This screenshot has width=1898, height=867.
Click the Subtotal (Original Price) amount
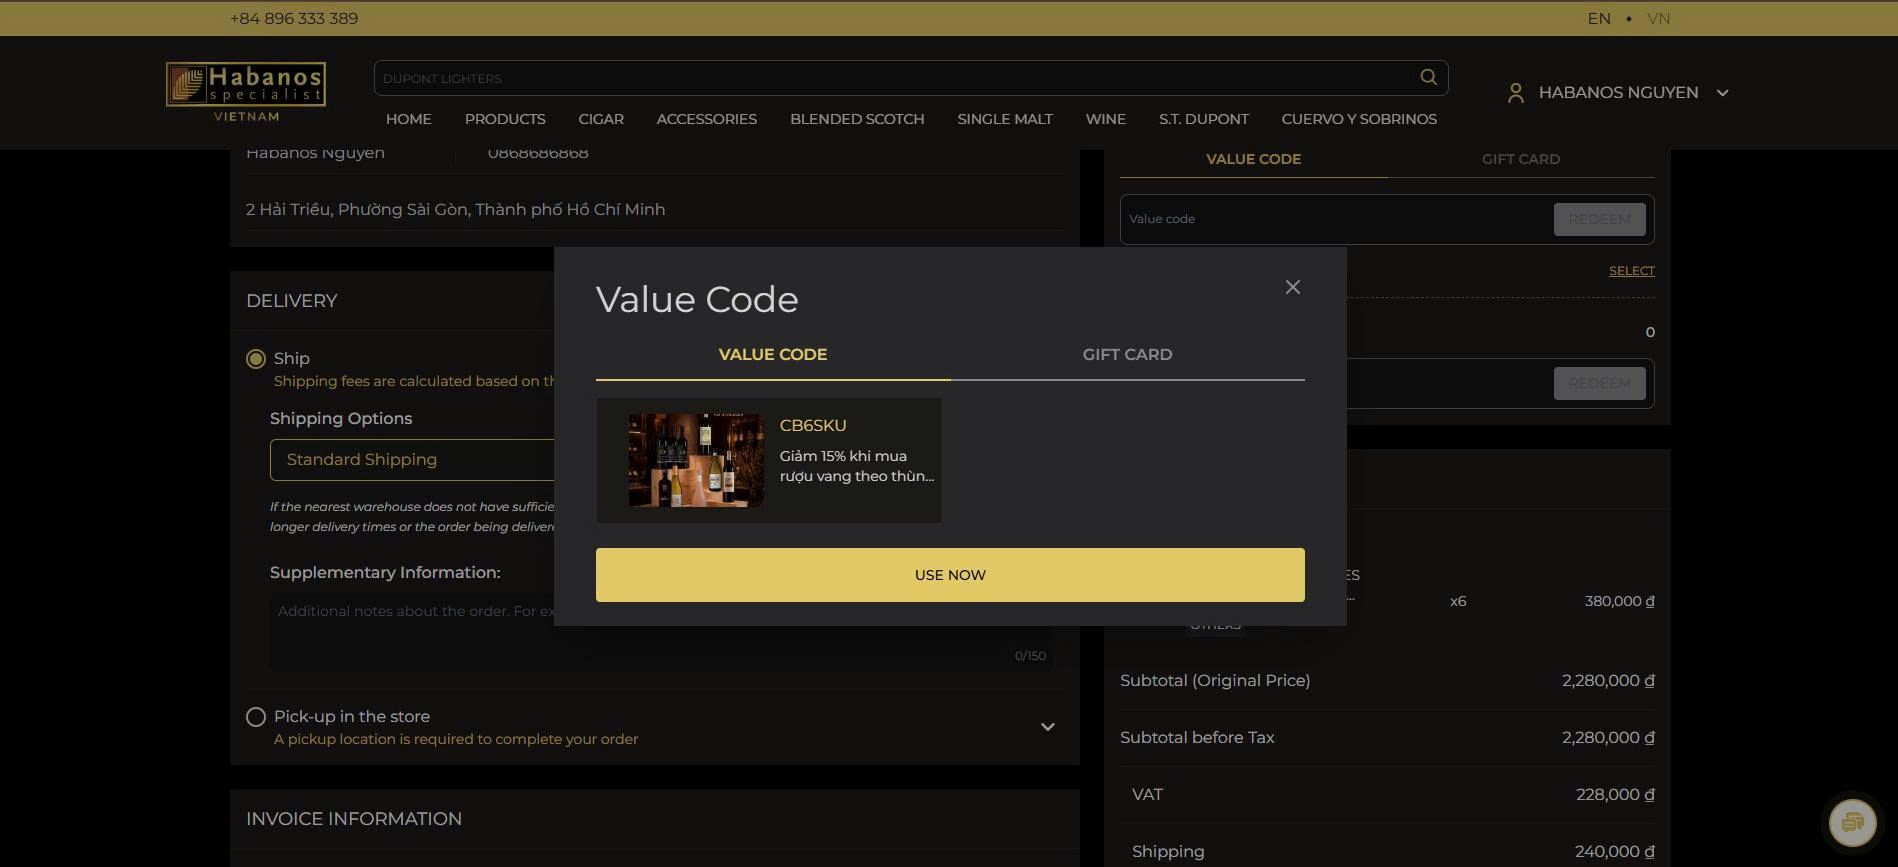coord(1608,681)
